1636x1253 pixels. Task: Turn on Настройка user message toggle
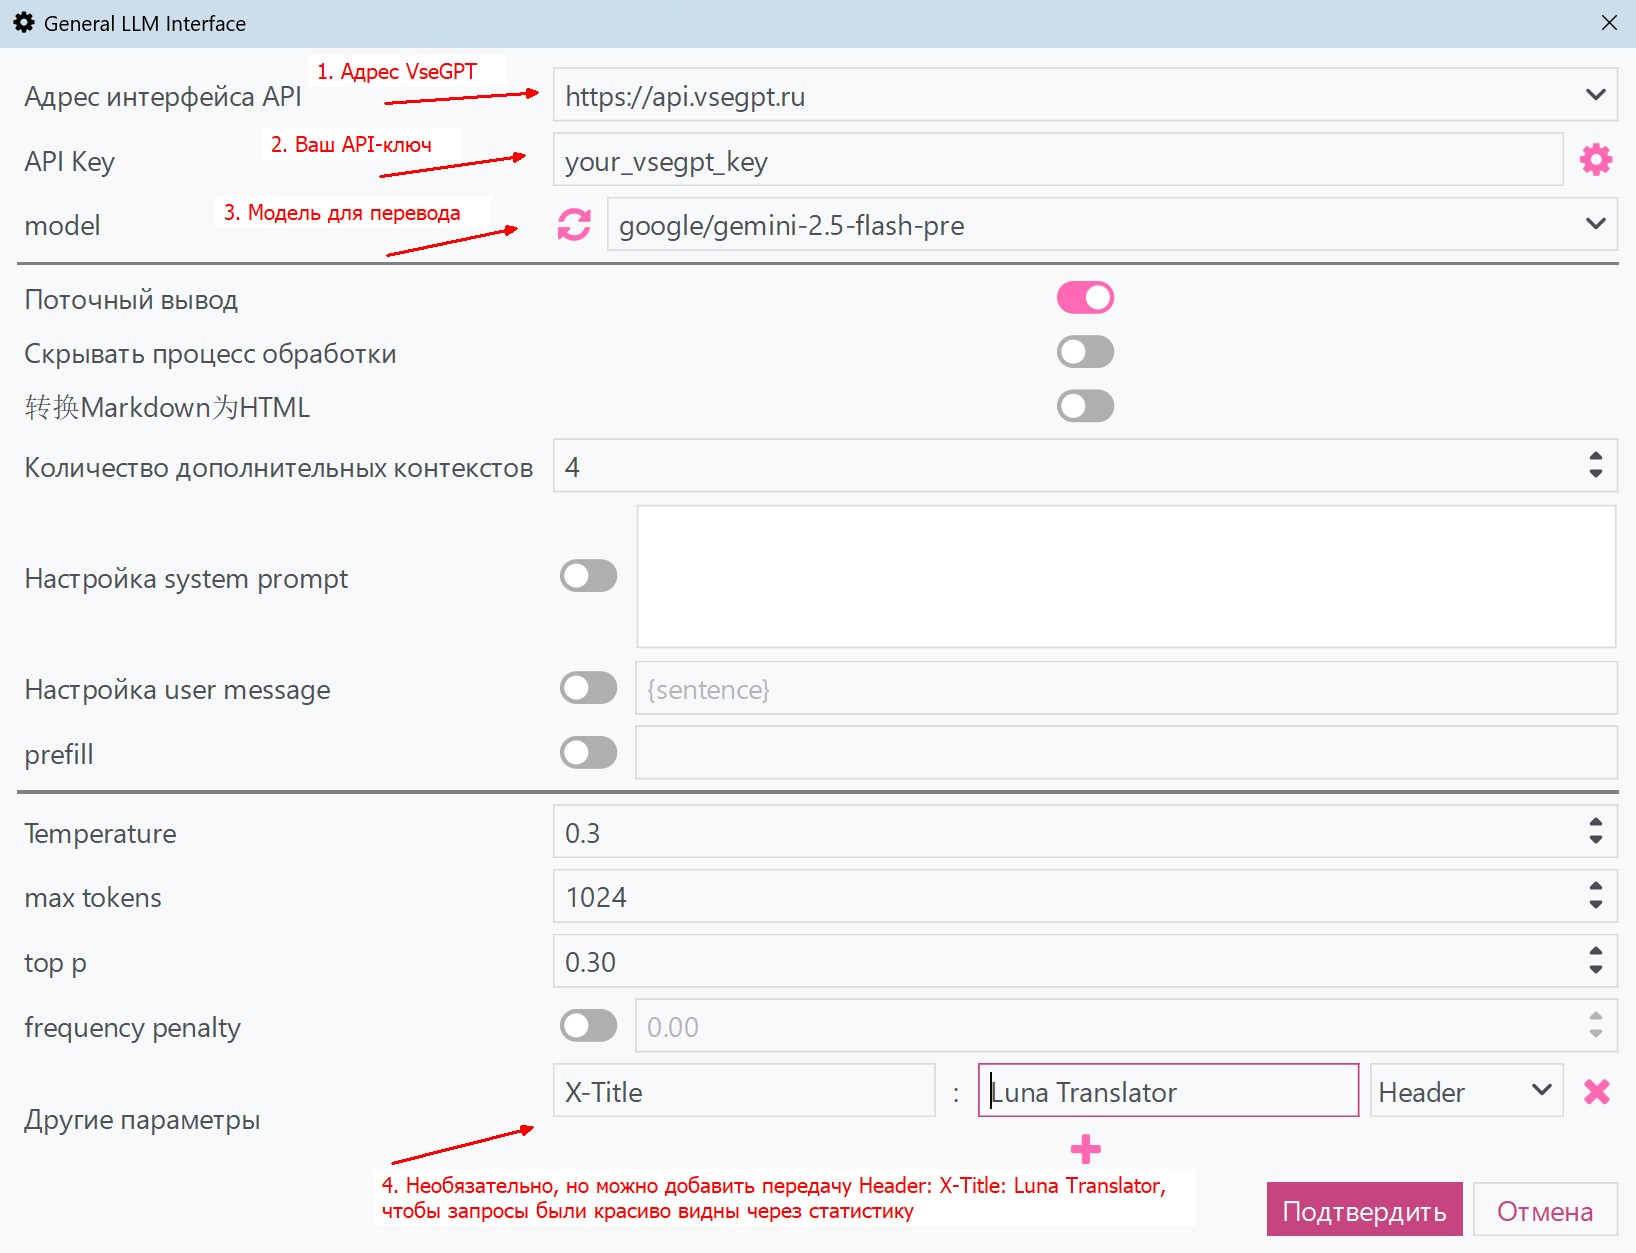pos(588,688)
